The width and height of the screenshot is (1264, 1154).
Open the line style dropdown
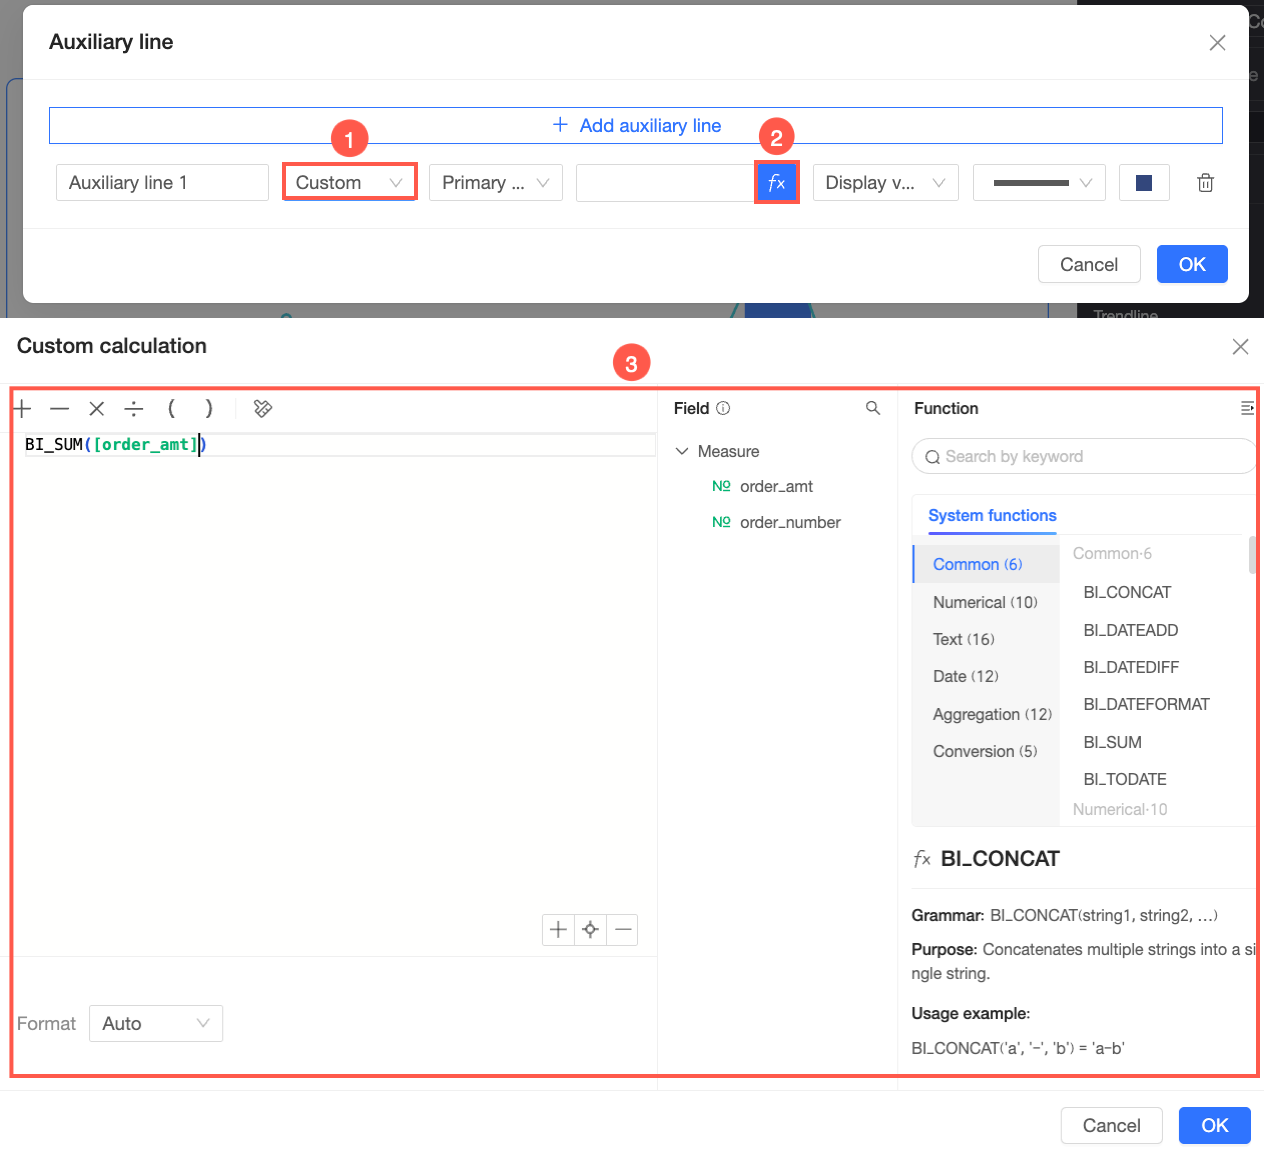pyautogui.click(x=1039, y=183)
